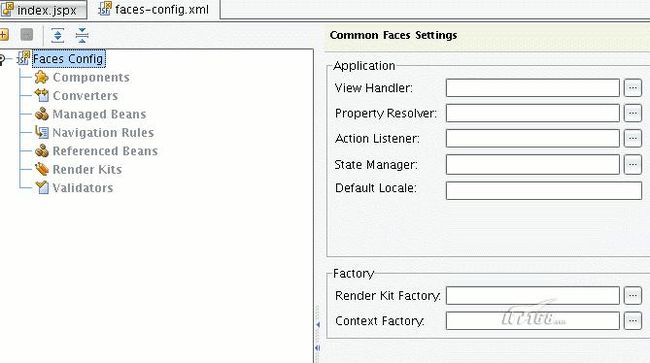Browse for State Manager class

point(633,165)
